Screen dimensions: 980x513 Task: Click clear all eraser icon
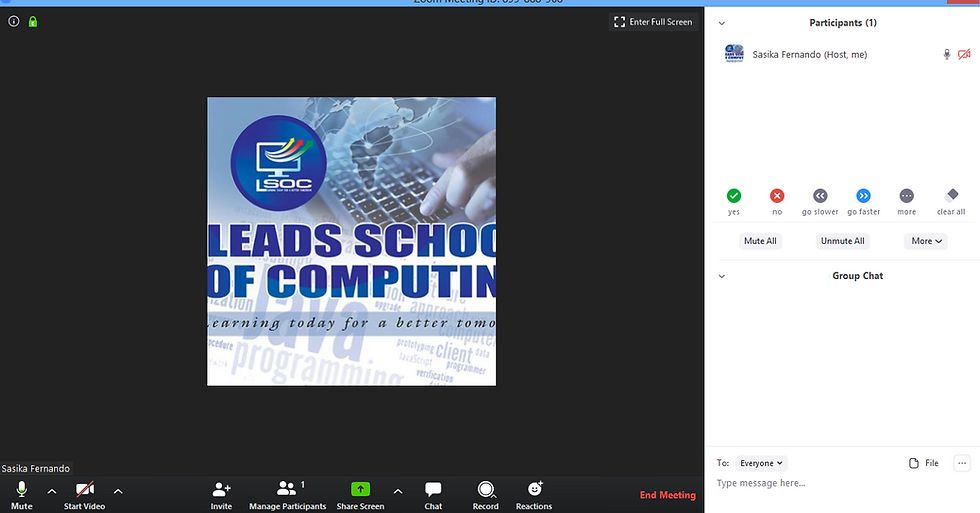[951, 195]
